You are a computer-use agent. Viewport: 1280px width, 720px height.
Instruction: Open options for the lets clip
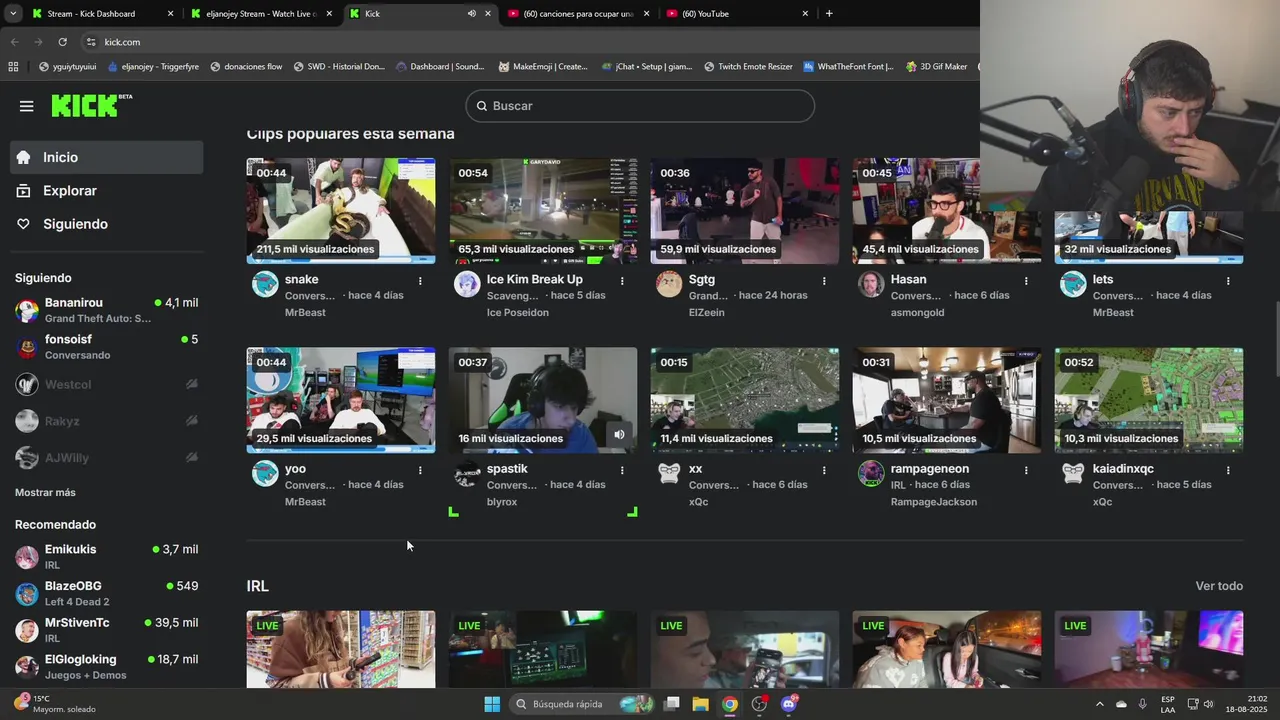(x=1228, y=281)
